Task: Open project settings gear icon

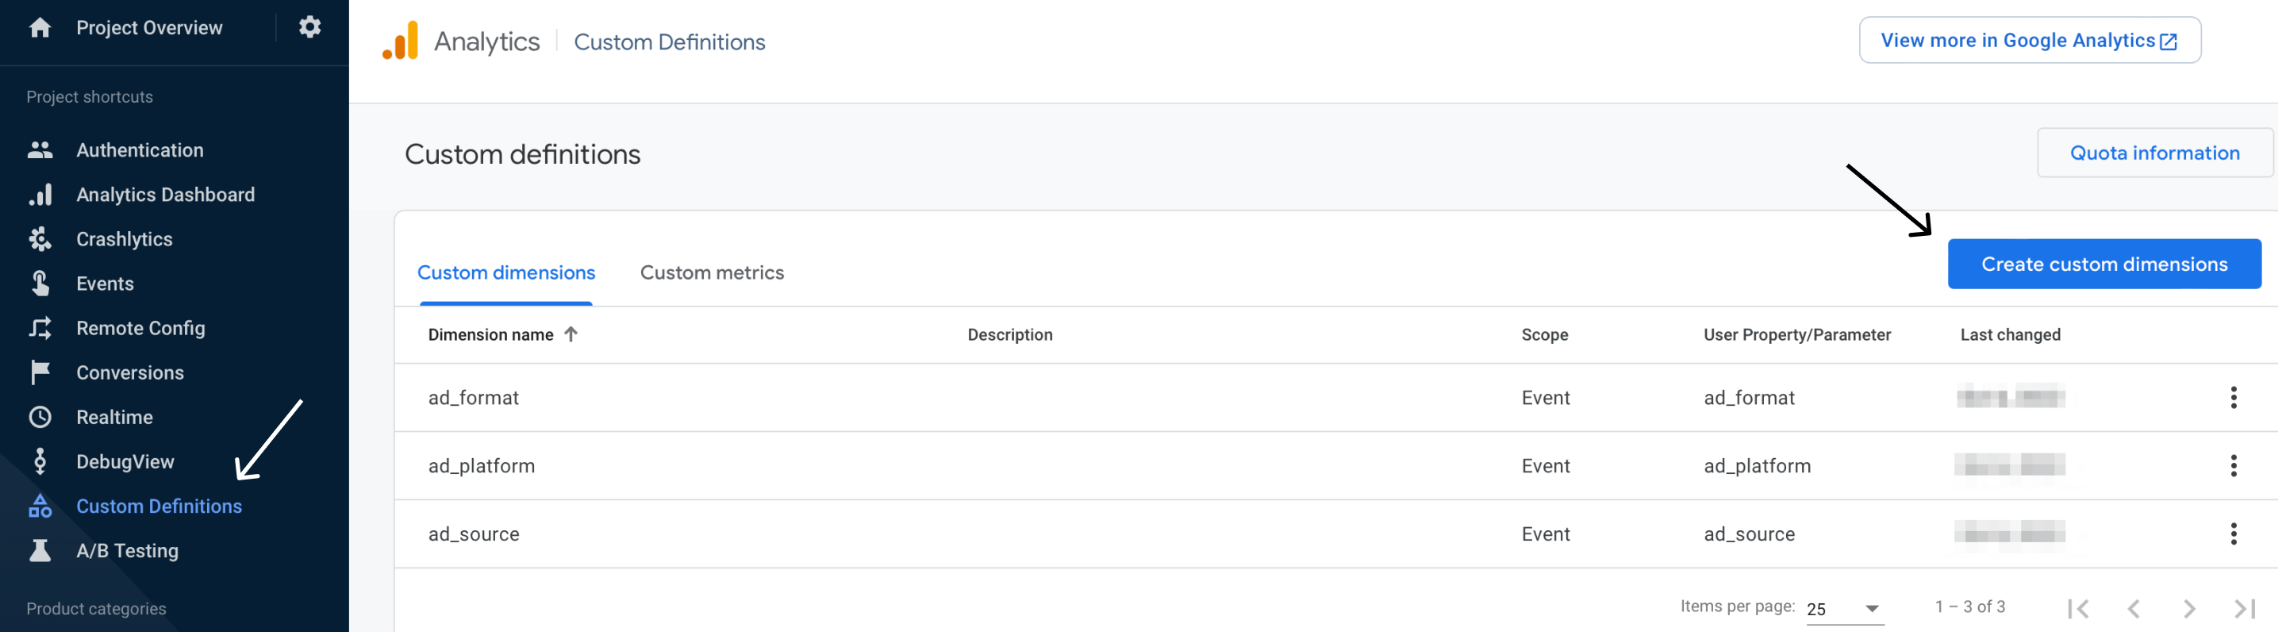Action: (310, 27)
